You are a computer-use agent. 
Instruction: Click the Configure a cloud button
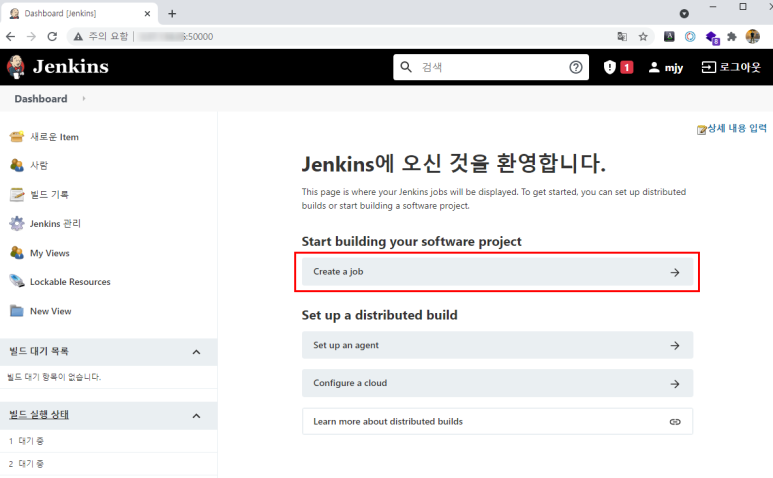[x=497, y=383]
